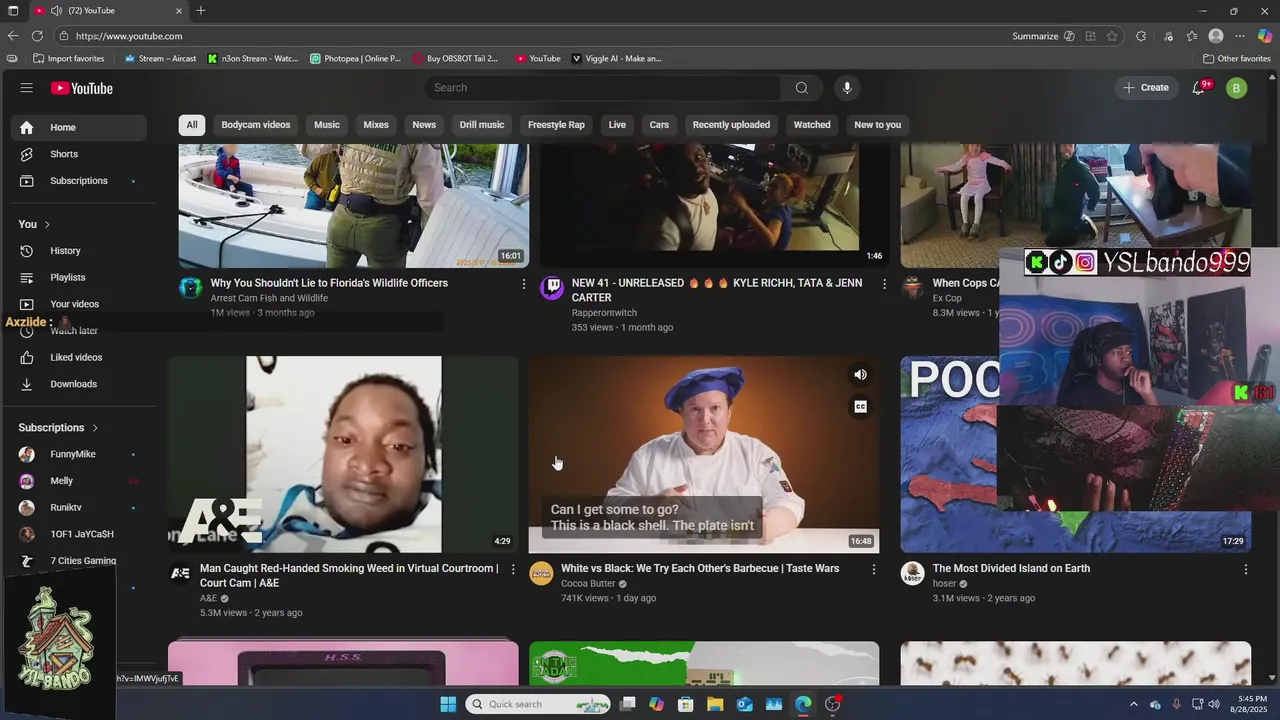Select the Bodycam videos chip

(256, 125)
